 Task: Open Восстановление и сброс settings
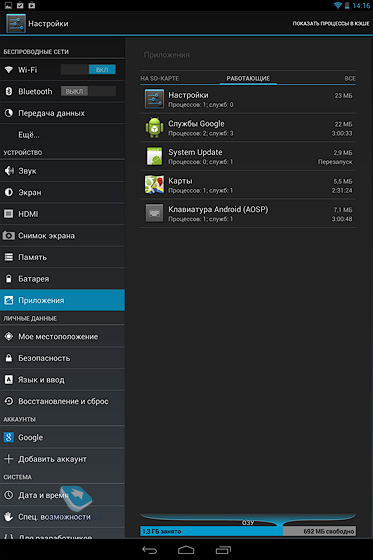tap(63, 401)
